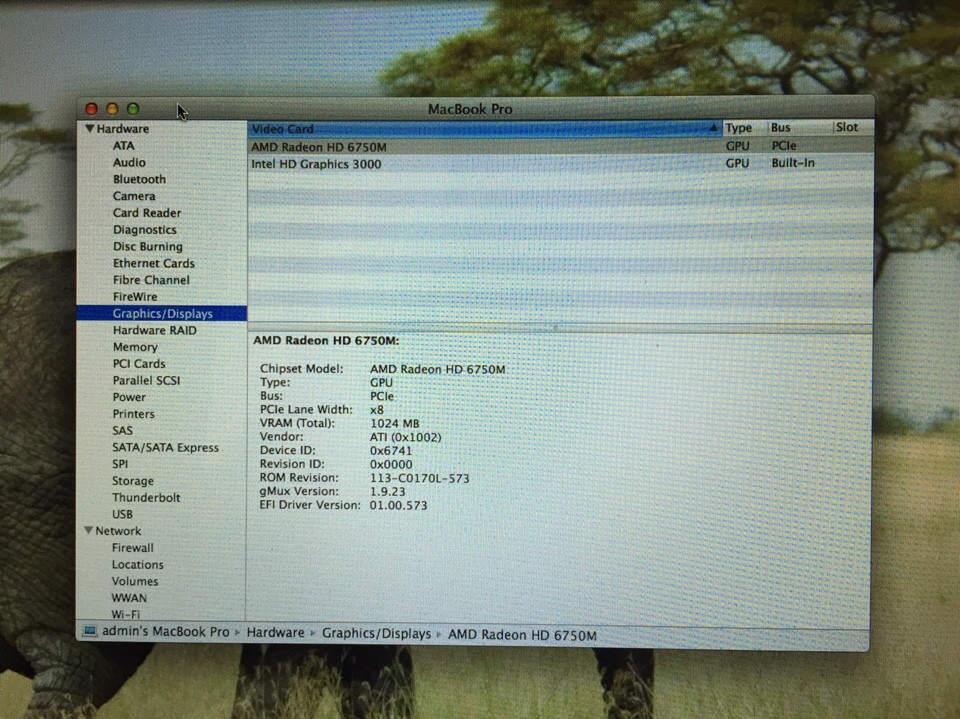This screenshot has width=960, height=719.
Task: Click the yellow minimize window button
Action: pos(112,109)
